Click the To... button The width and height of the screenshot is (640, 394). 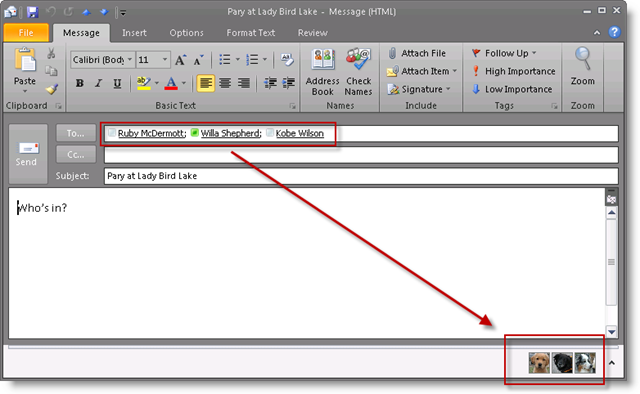(x=76, y=133)
